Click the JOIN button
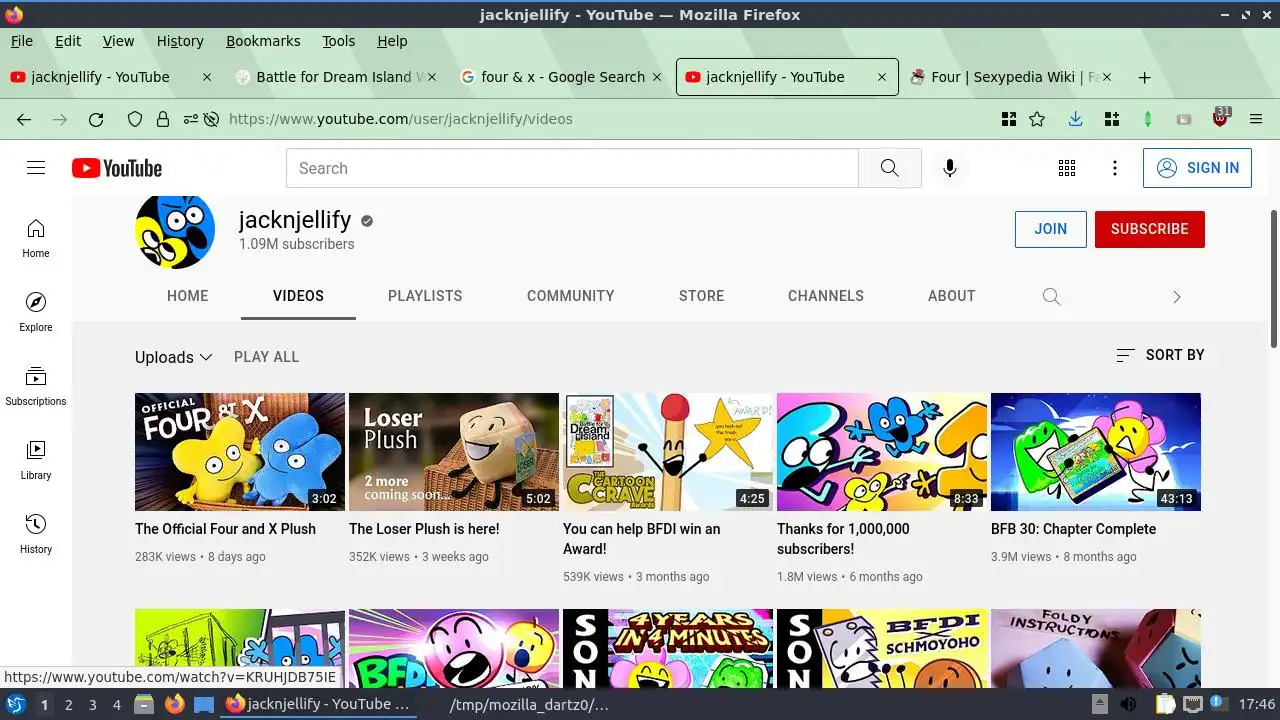1280x720 pixels. 1050,229
